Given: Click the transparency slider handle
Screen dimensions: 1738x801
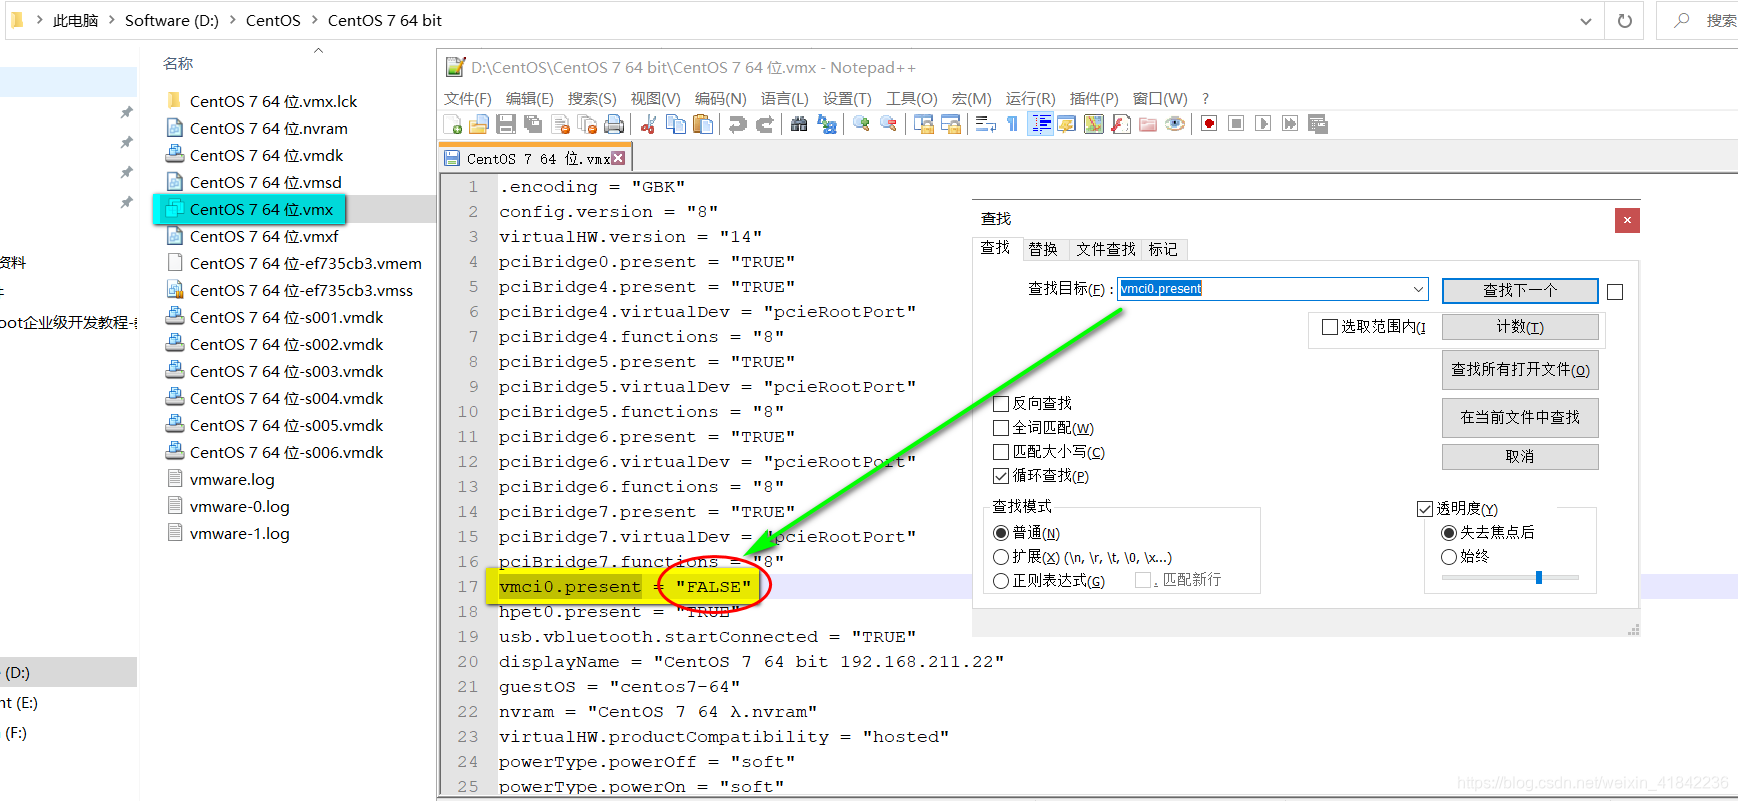Looking at the screenshot, I should pyautogui.click(x=1539, y=577).
